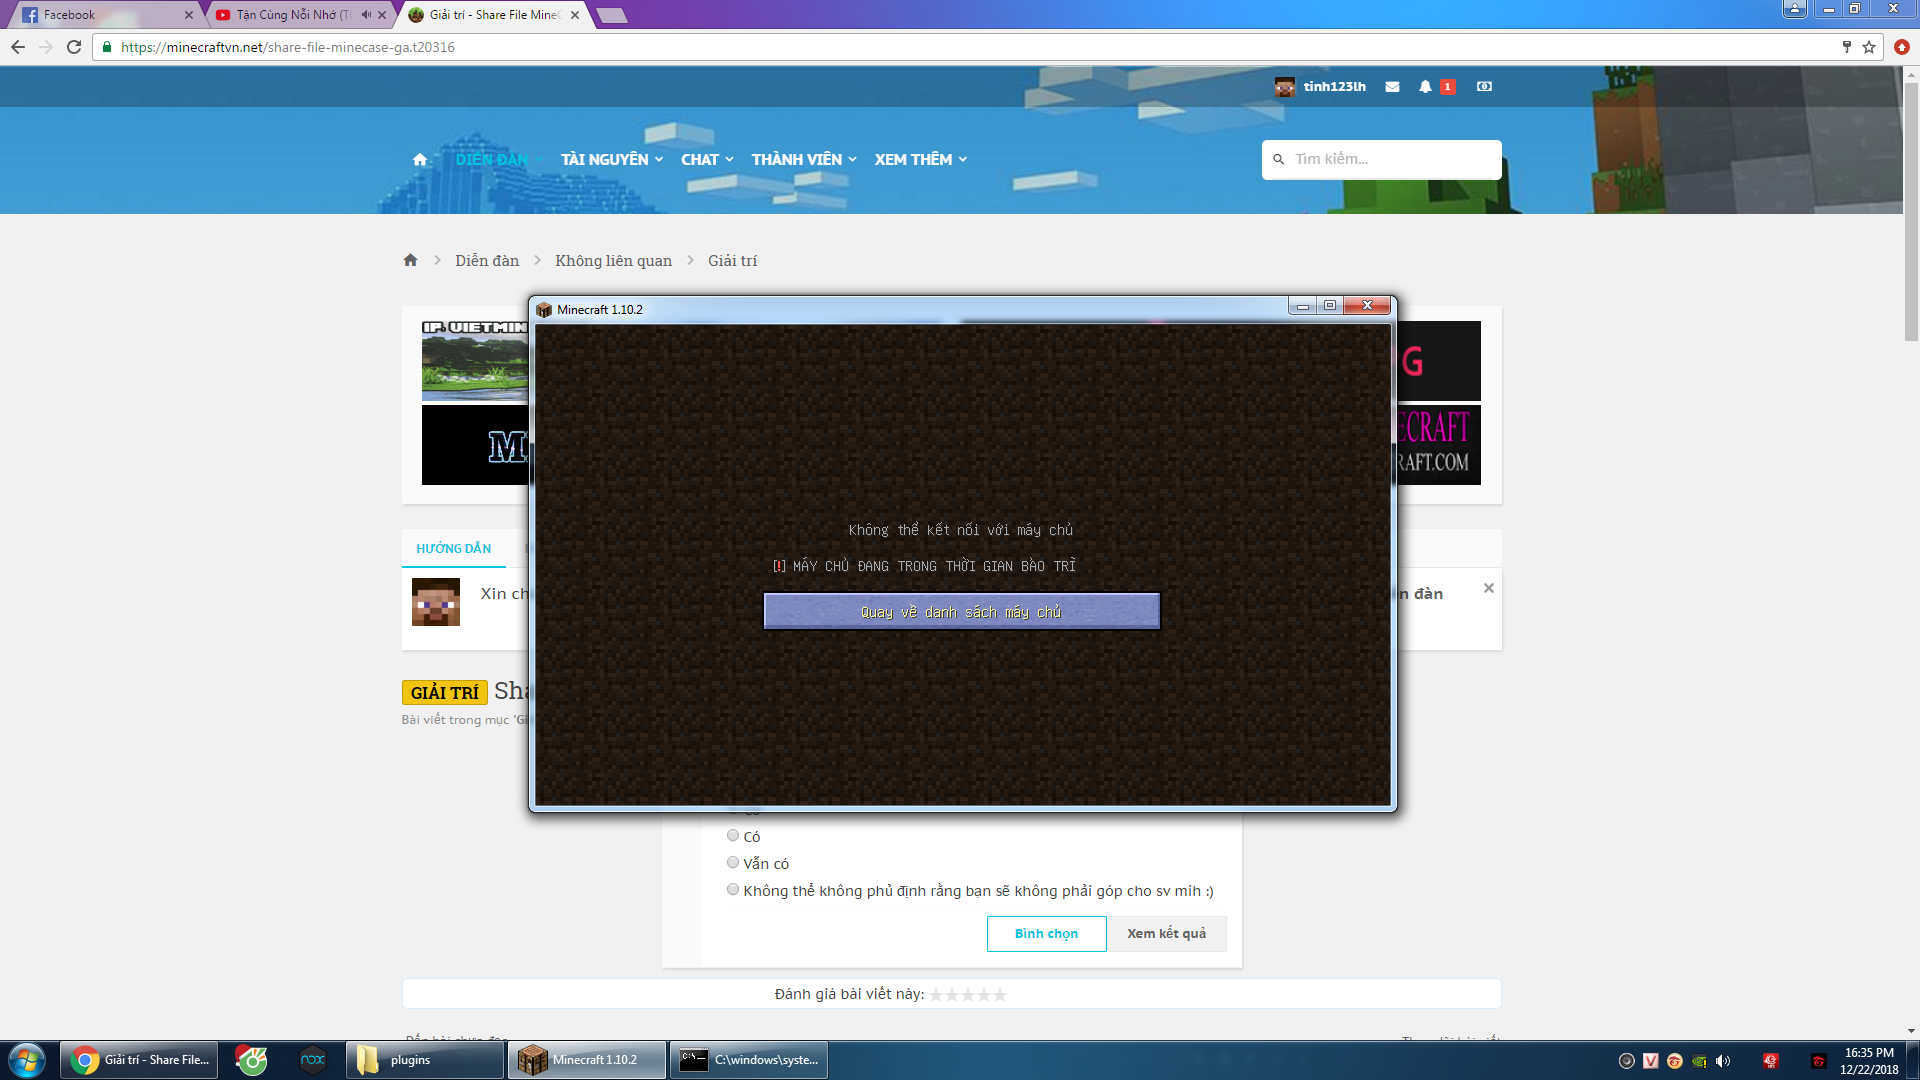Expand the CHAT dropdown menu
The width and height of the screenshot is (1920, 1080).
click(707, 160)
